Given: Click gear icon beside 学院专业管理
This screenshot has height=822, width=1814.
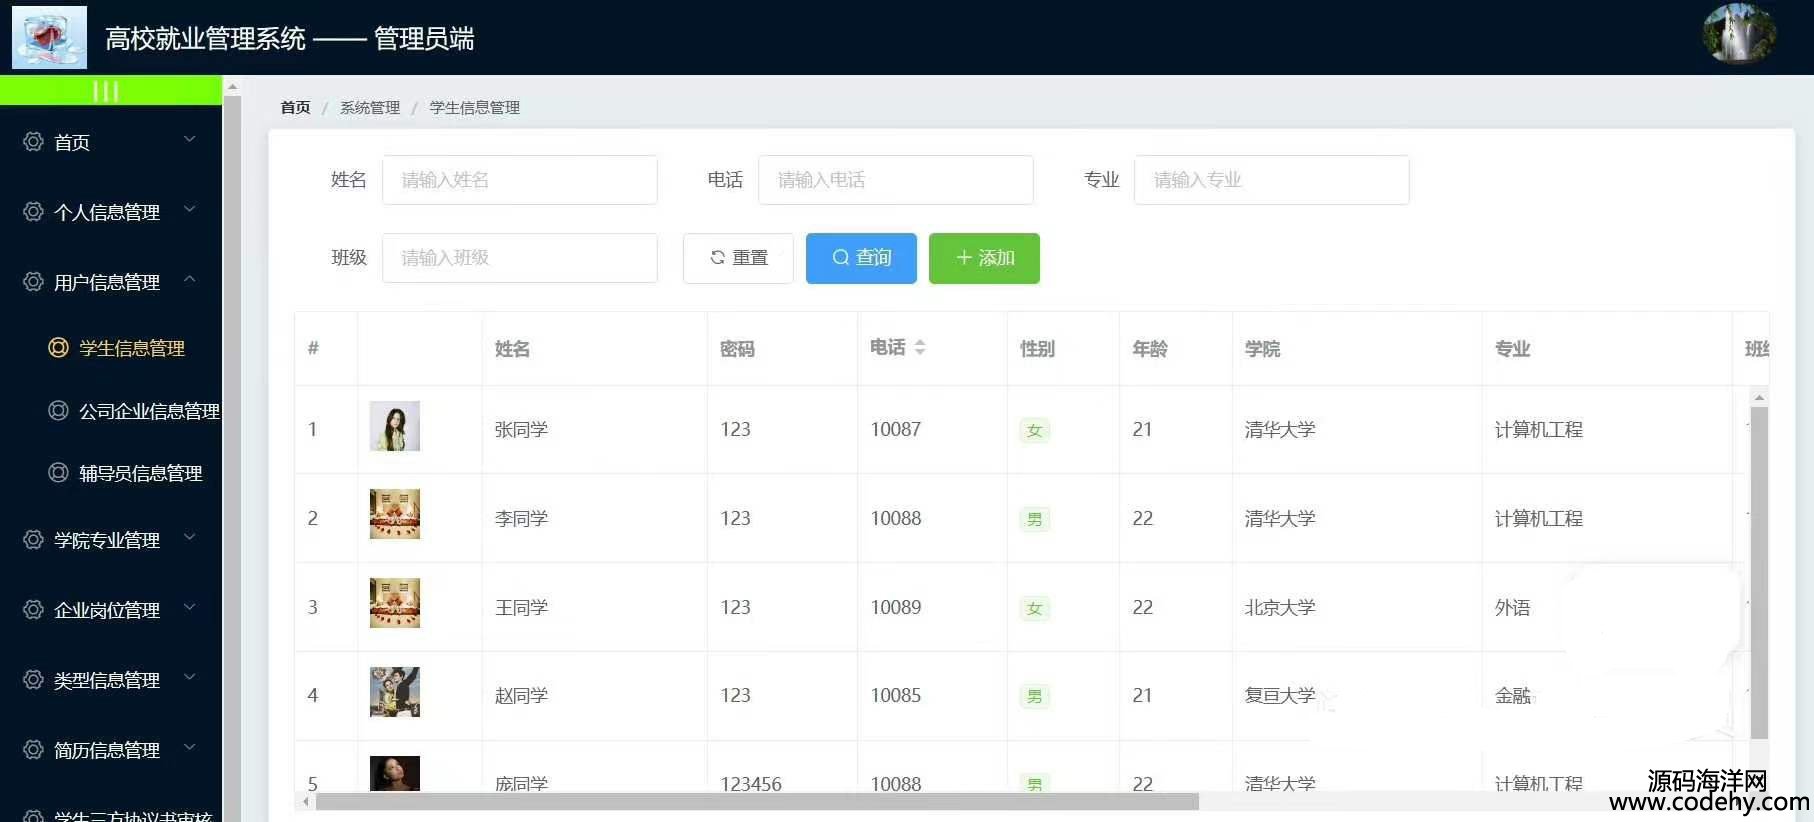Looking at the screenshot, I should [33, 540].
